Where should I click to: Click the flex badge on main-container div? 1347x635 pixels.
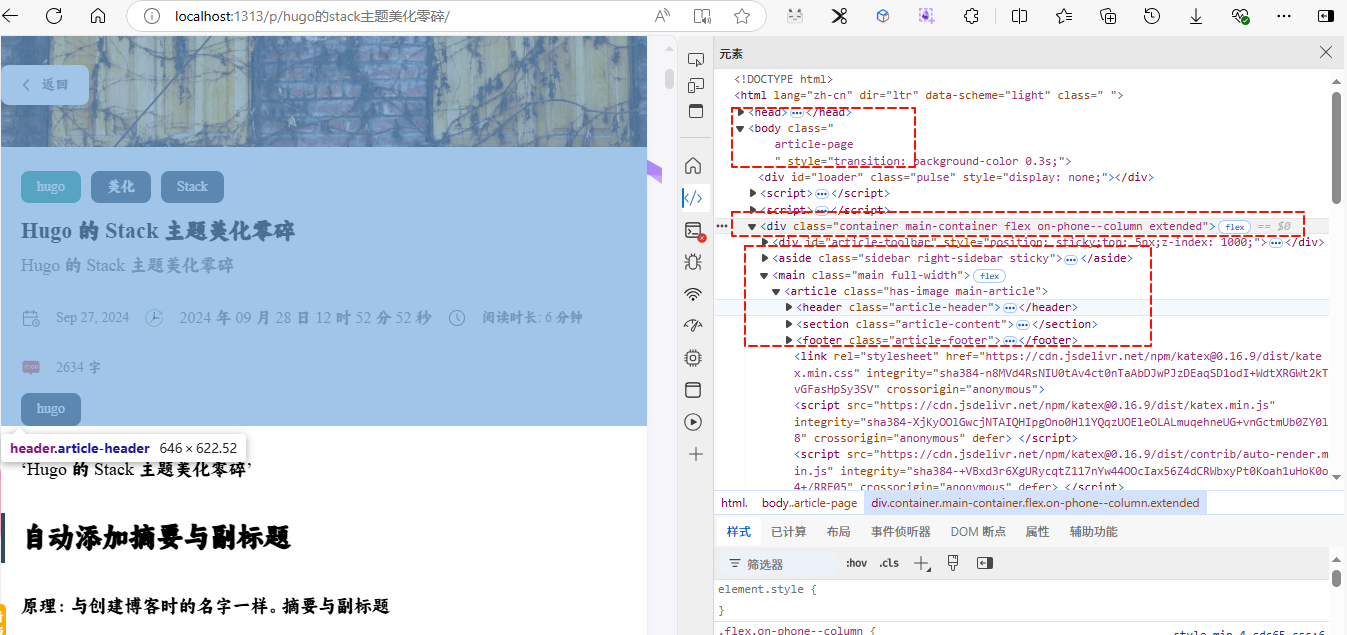[x=1235, y=227]
